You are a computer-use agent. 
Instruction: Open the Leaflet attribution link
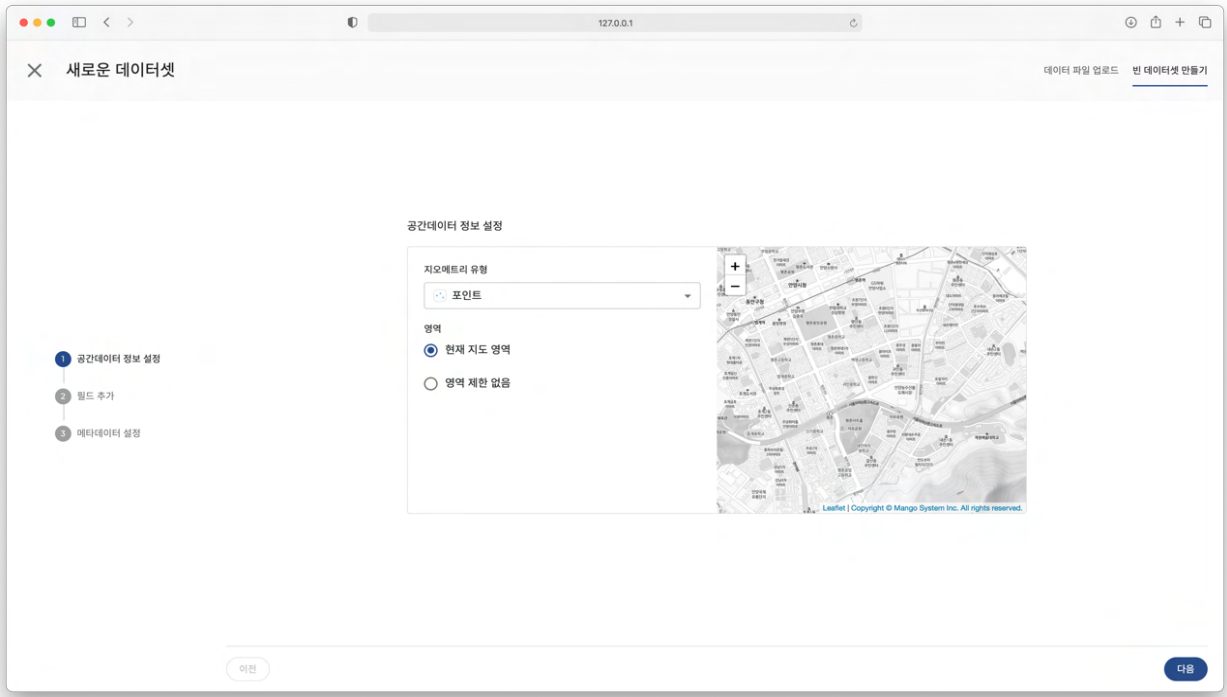[833, 508]
